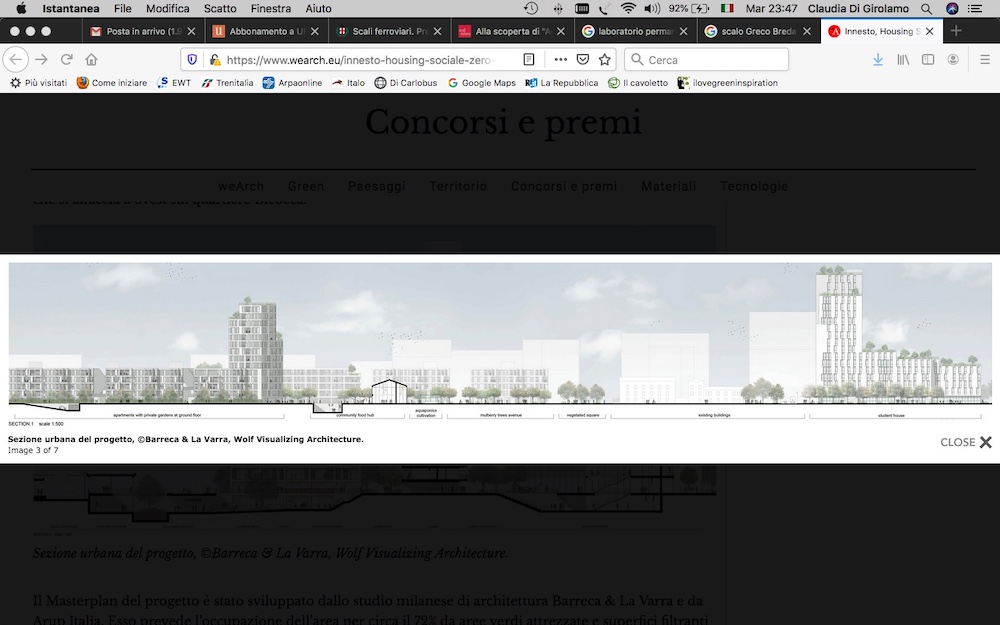Switch to Posta in arrivo tab

(144, 31)
